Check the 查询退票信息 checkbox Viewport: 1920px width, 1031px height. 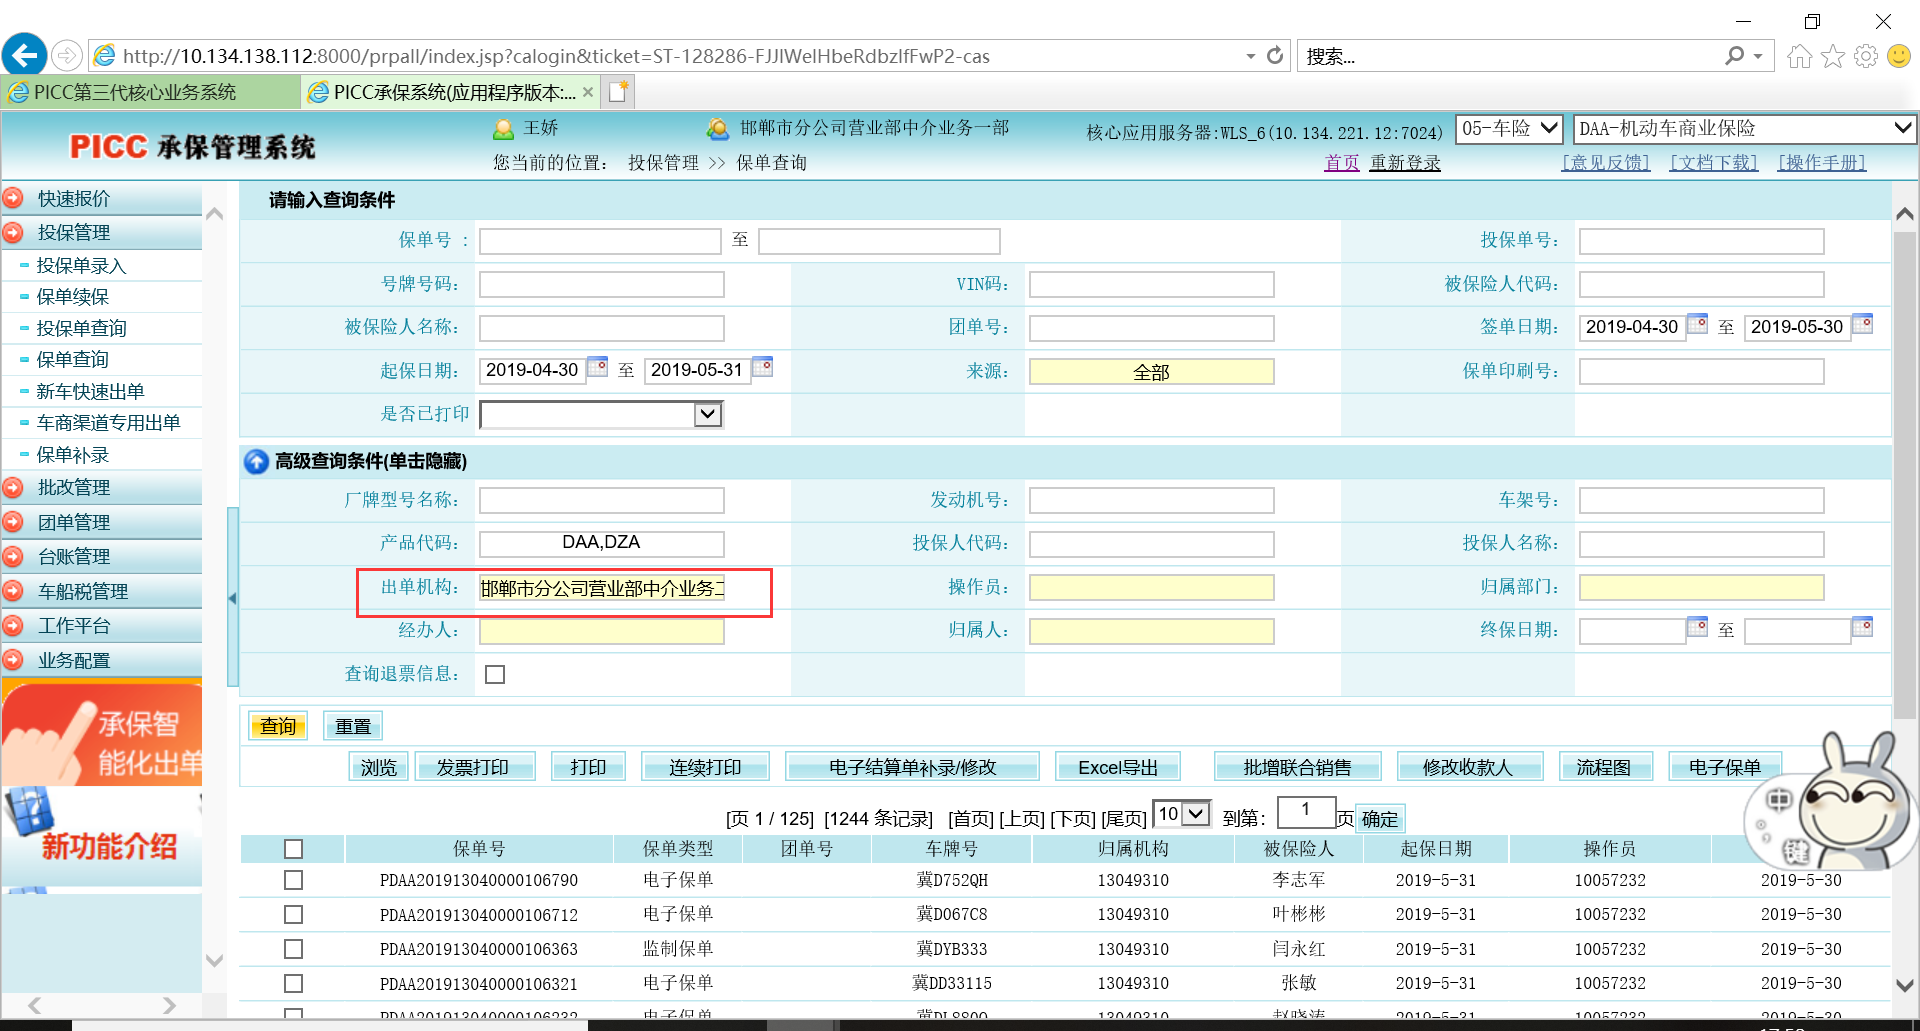495,675
